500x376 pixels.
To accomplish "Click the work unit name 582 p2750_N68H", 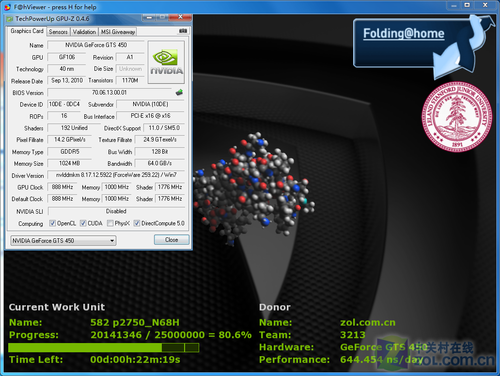I will 135,322.
